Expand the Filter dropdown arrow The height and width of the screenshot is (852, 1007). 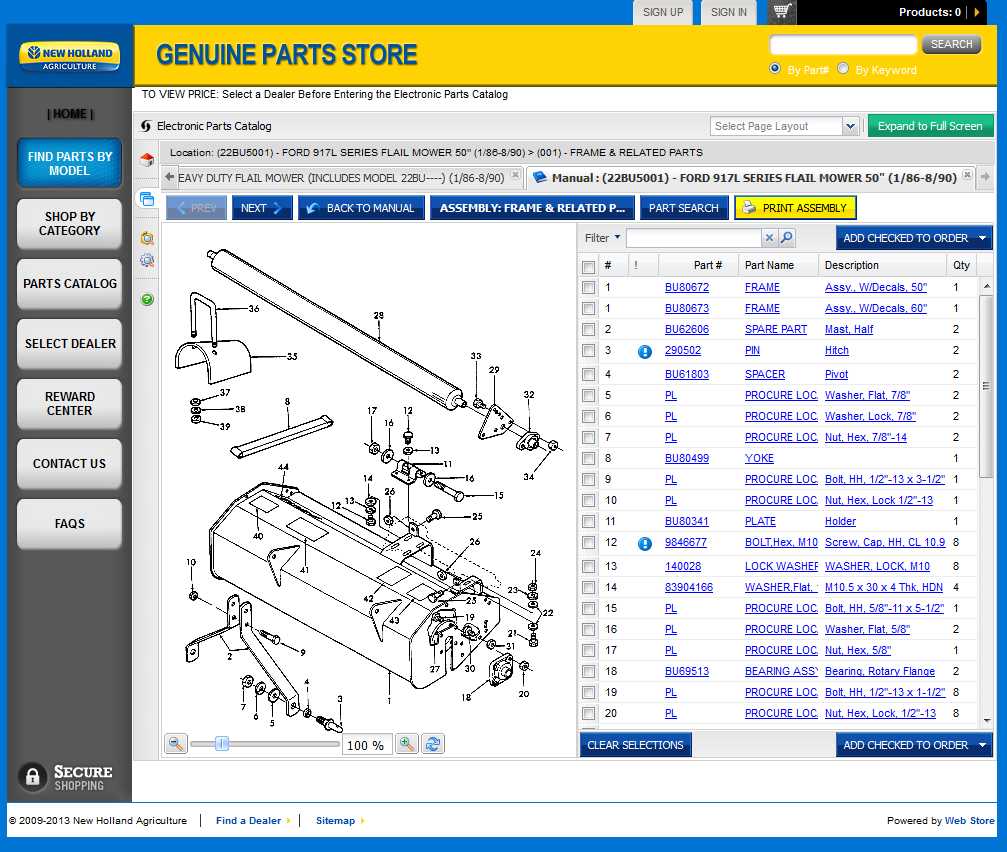pos(617,238)
